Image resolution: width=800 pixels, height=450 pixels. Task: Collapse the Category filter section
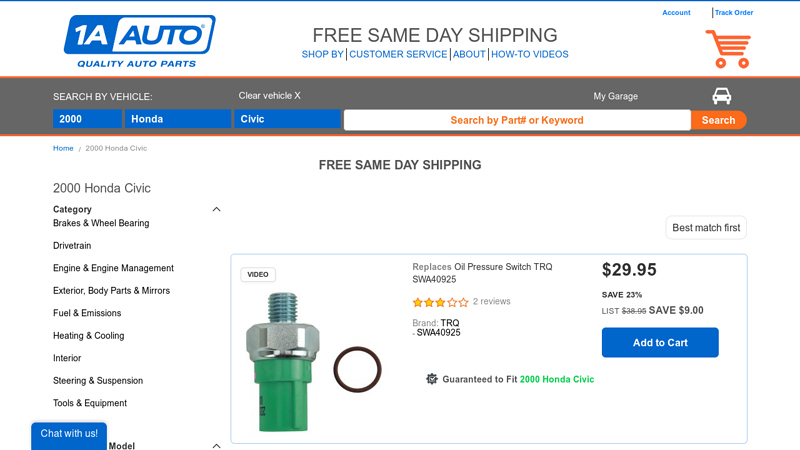(216, 210)
